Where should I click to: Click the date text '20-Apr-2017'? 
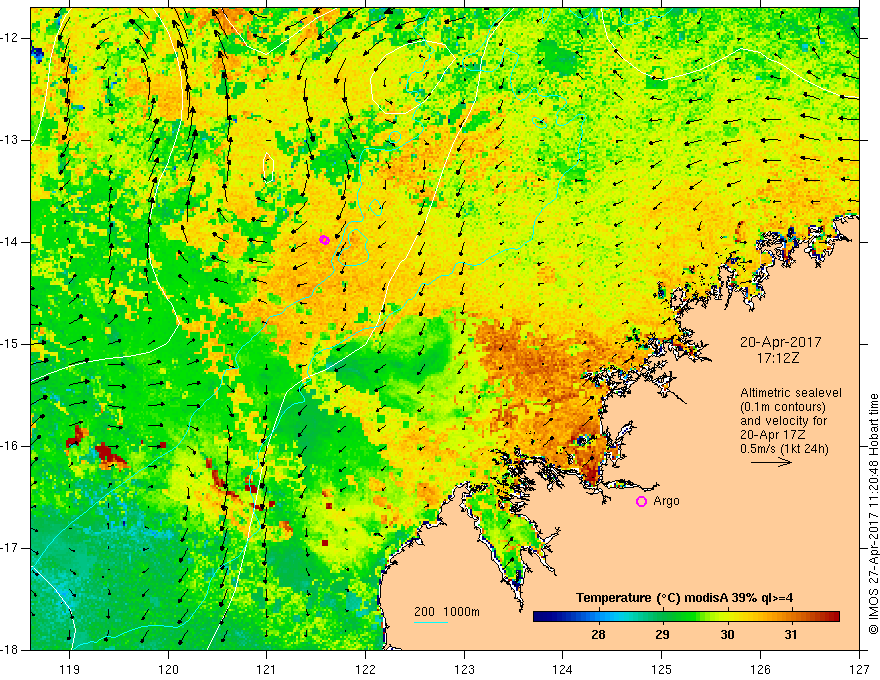click(x=781, y=342)
